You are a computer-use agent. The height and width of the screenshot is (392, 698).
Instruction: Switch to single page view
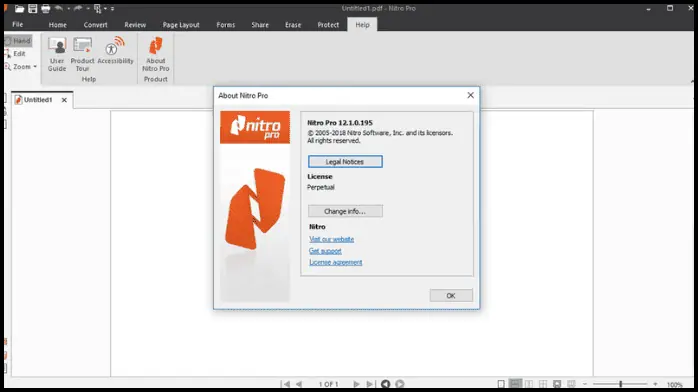(x=501, y=384)
